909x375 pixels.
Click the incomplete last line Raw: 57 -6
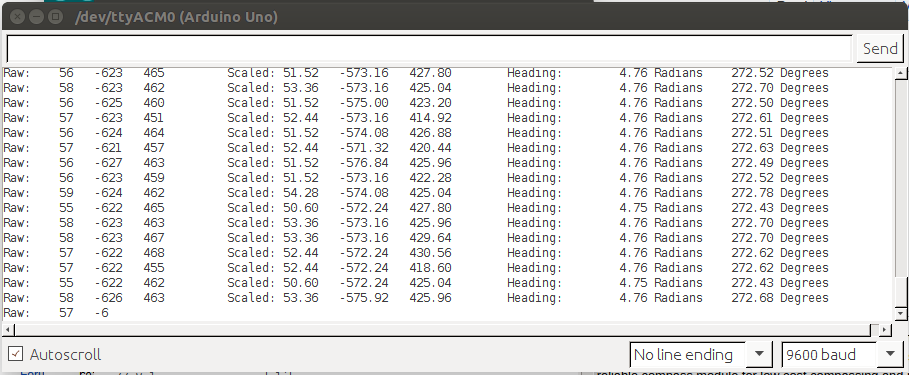(x=56, y=313)
